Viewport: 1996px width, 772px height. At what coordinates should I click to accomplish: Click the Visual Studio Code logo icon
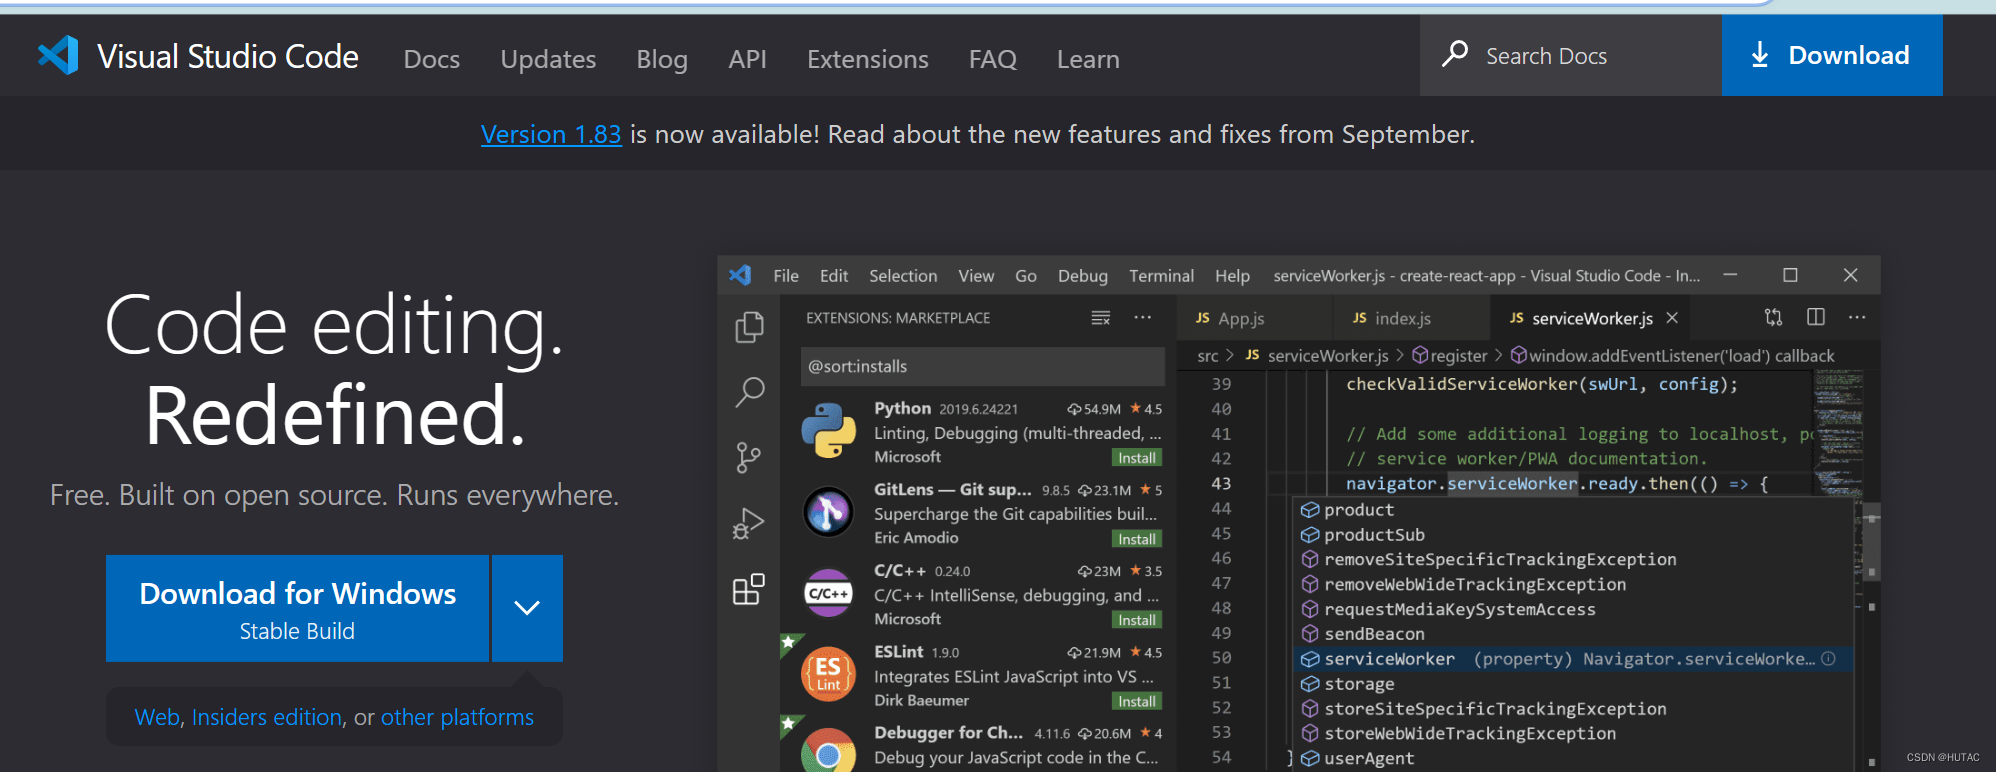tap(58, 55)
